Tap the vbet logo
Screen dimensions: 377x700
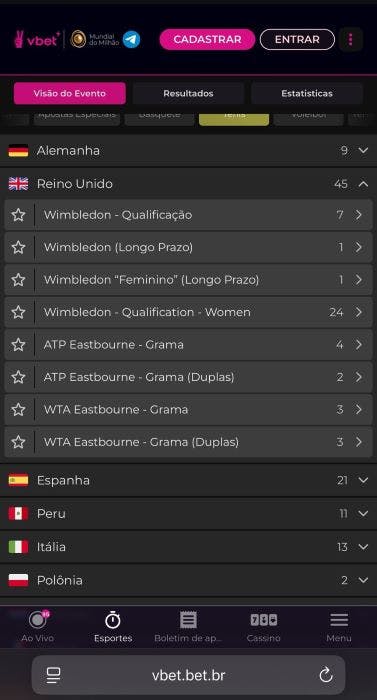(37, 39)
